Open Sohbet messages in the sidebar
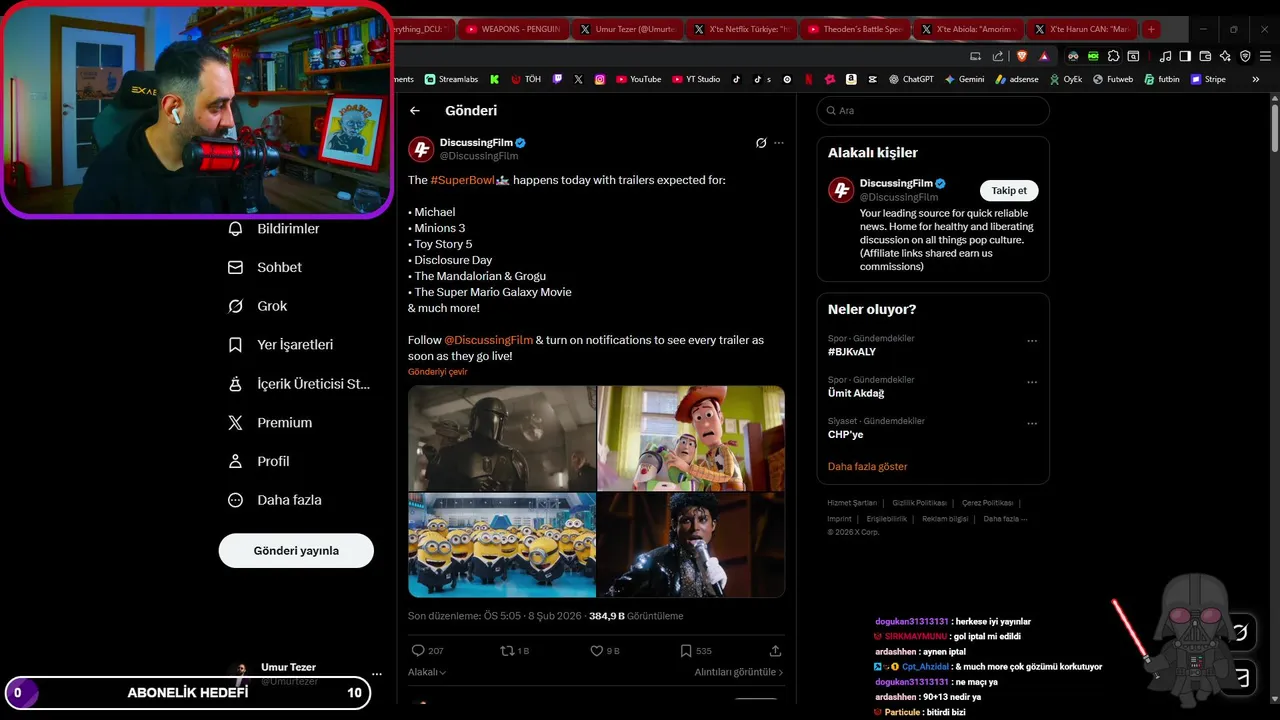Image resolution: width=1280 pixels, height=720 pixels. [265, 268]
